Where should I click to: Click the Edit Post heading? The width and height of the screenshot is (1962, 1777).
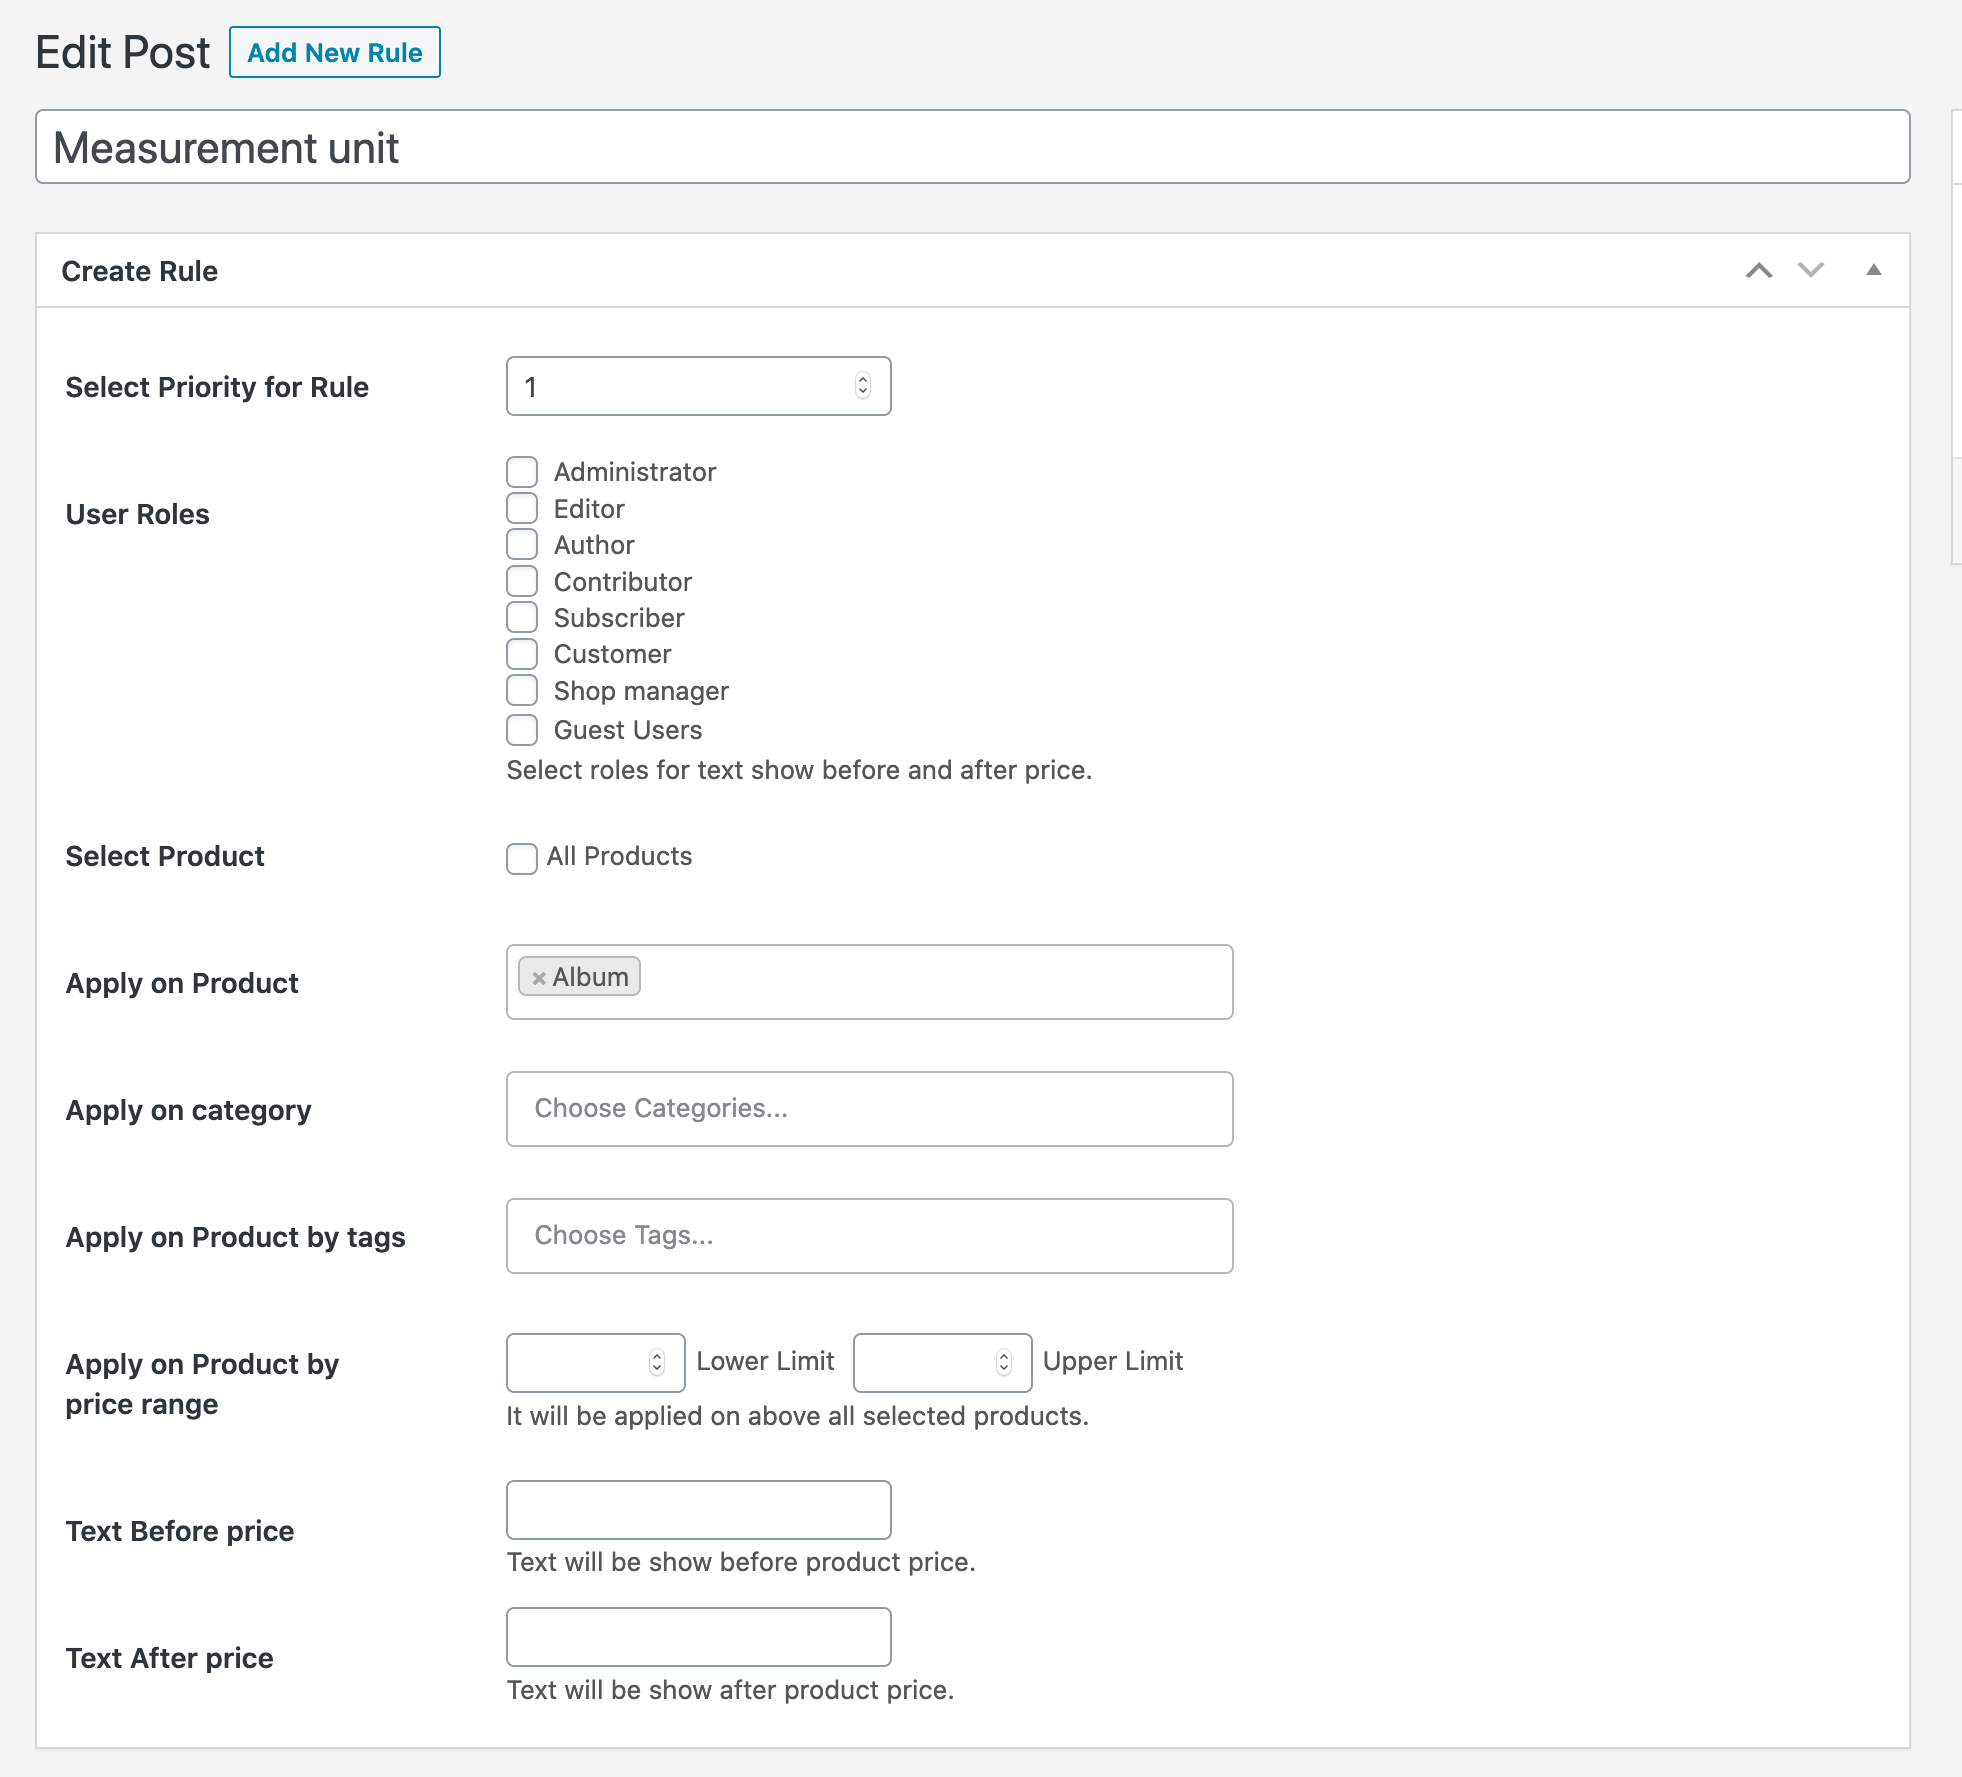pos(123,52)
